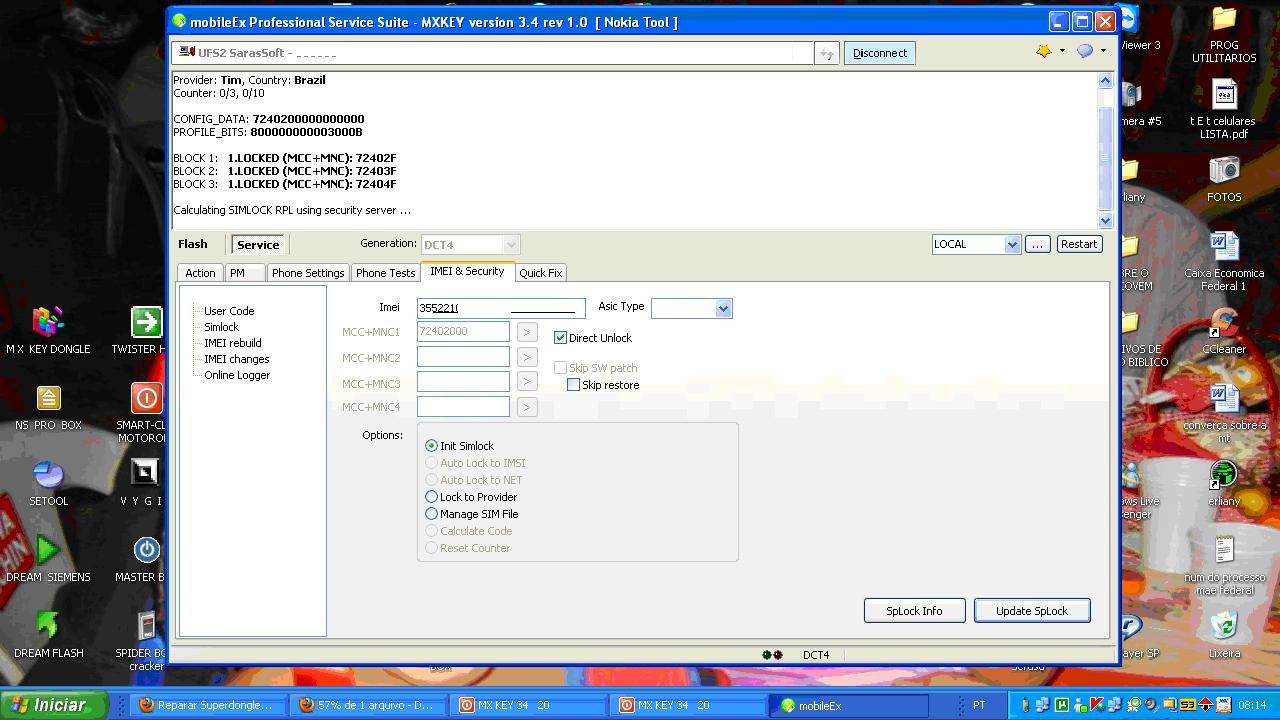Toggle the Direct Unlock checkbox
1280x720 pixels.
[560, 338]
